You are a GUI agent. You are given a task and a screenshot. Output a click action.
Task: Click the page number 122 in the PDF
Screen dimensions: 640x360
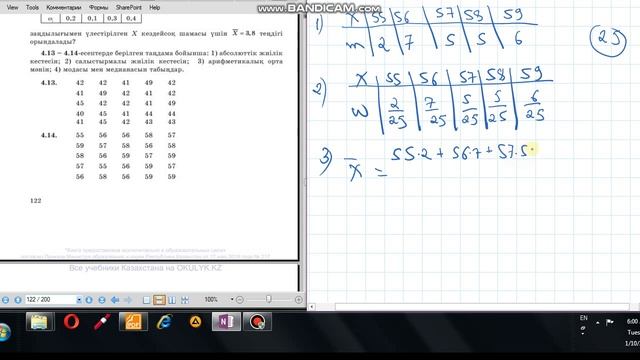click(36, 200)
